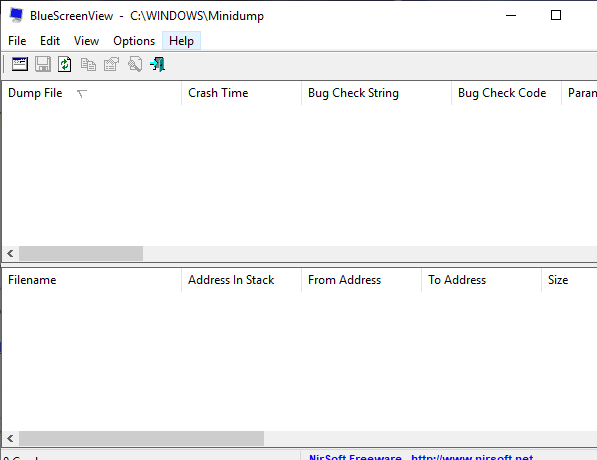Open the Options menu
This screenshot has height=460, width=597.
(134, 41)
